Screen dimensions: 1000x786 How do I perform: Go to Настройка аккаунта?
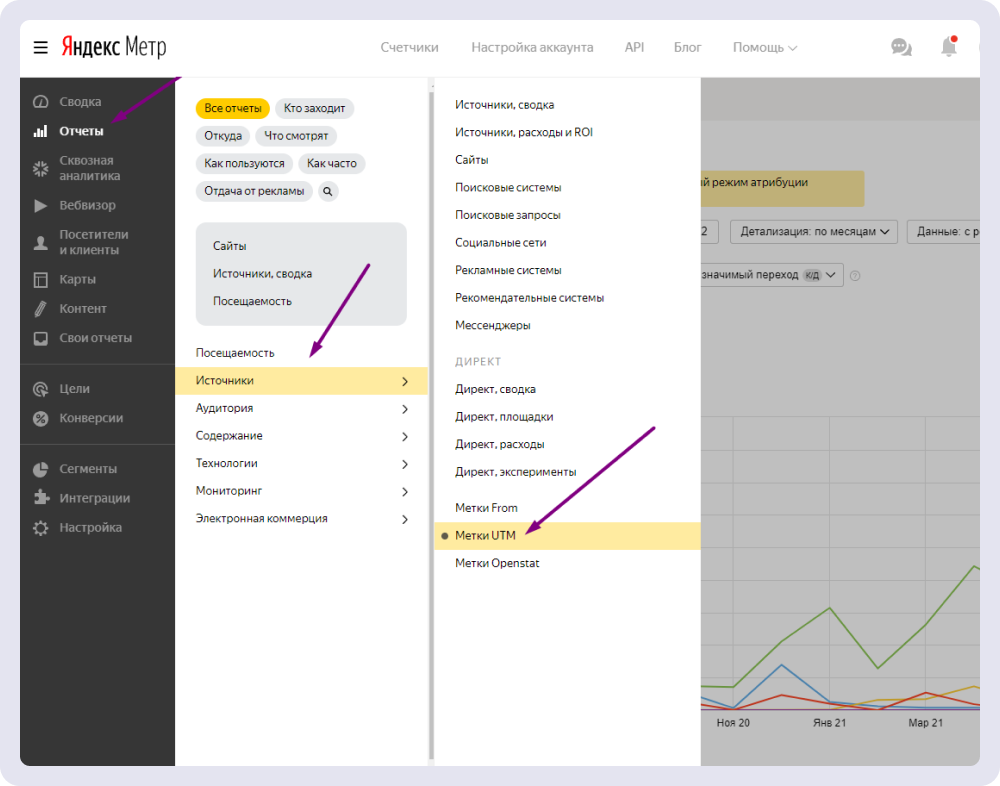[x=532, y=47]
